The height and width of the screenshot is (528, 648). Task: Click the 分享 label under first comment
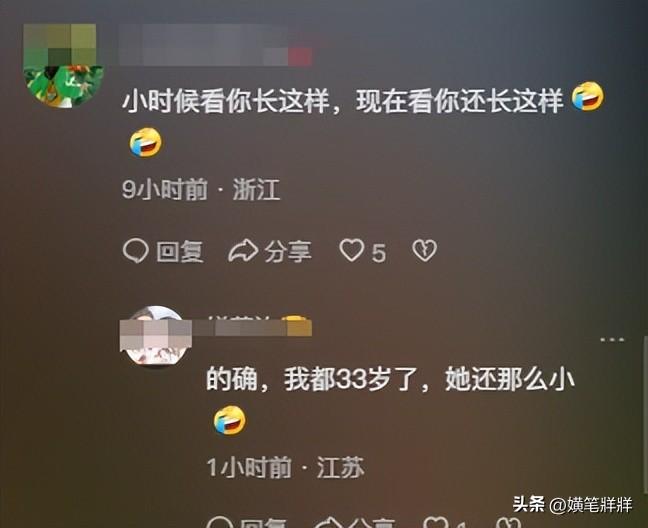tap(288, 252)
